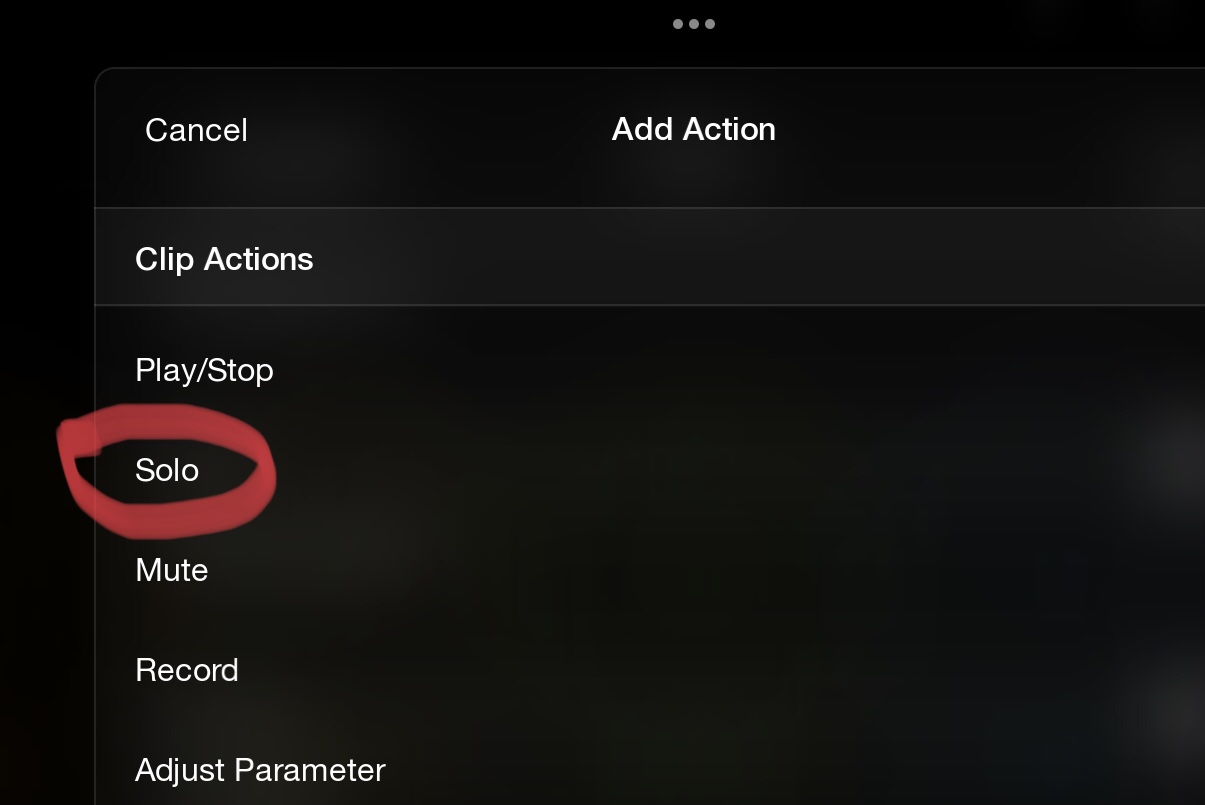Tap the three-dot multitasking icon
The width and height of the screenshot is (1205, 805).
click(693, 24)
